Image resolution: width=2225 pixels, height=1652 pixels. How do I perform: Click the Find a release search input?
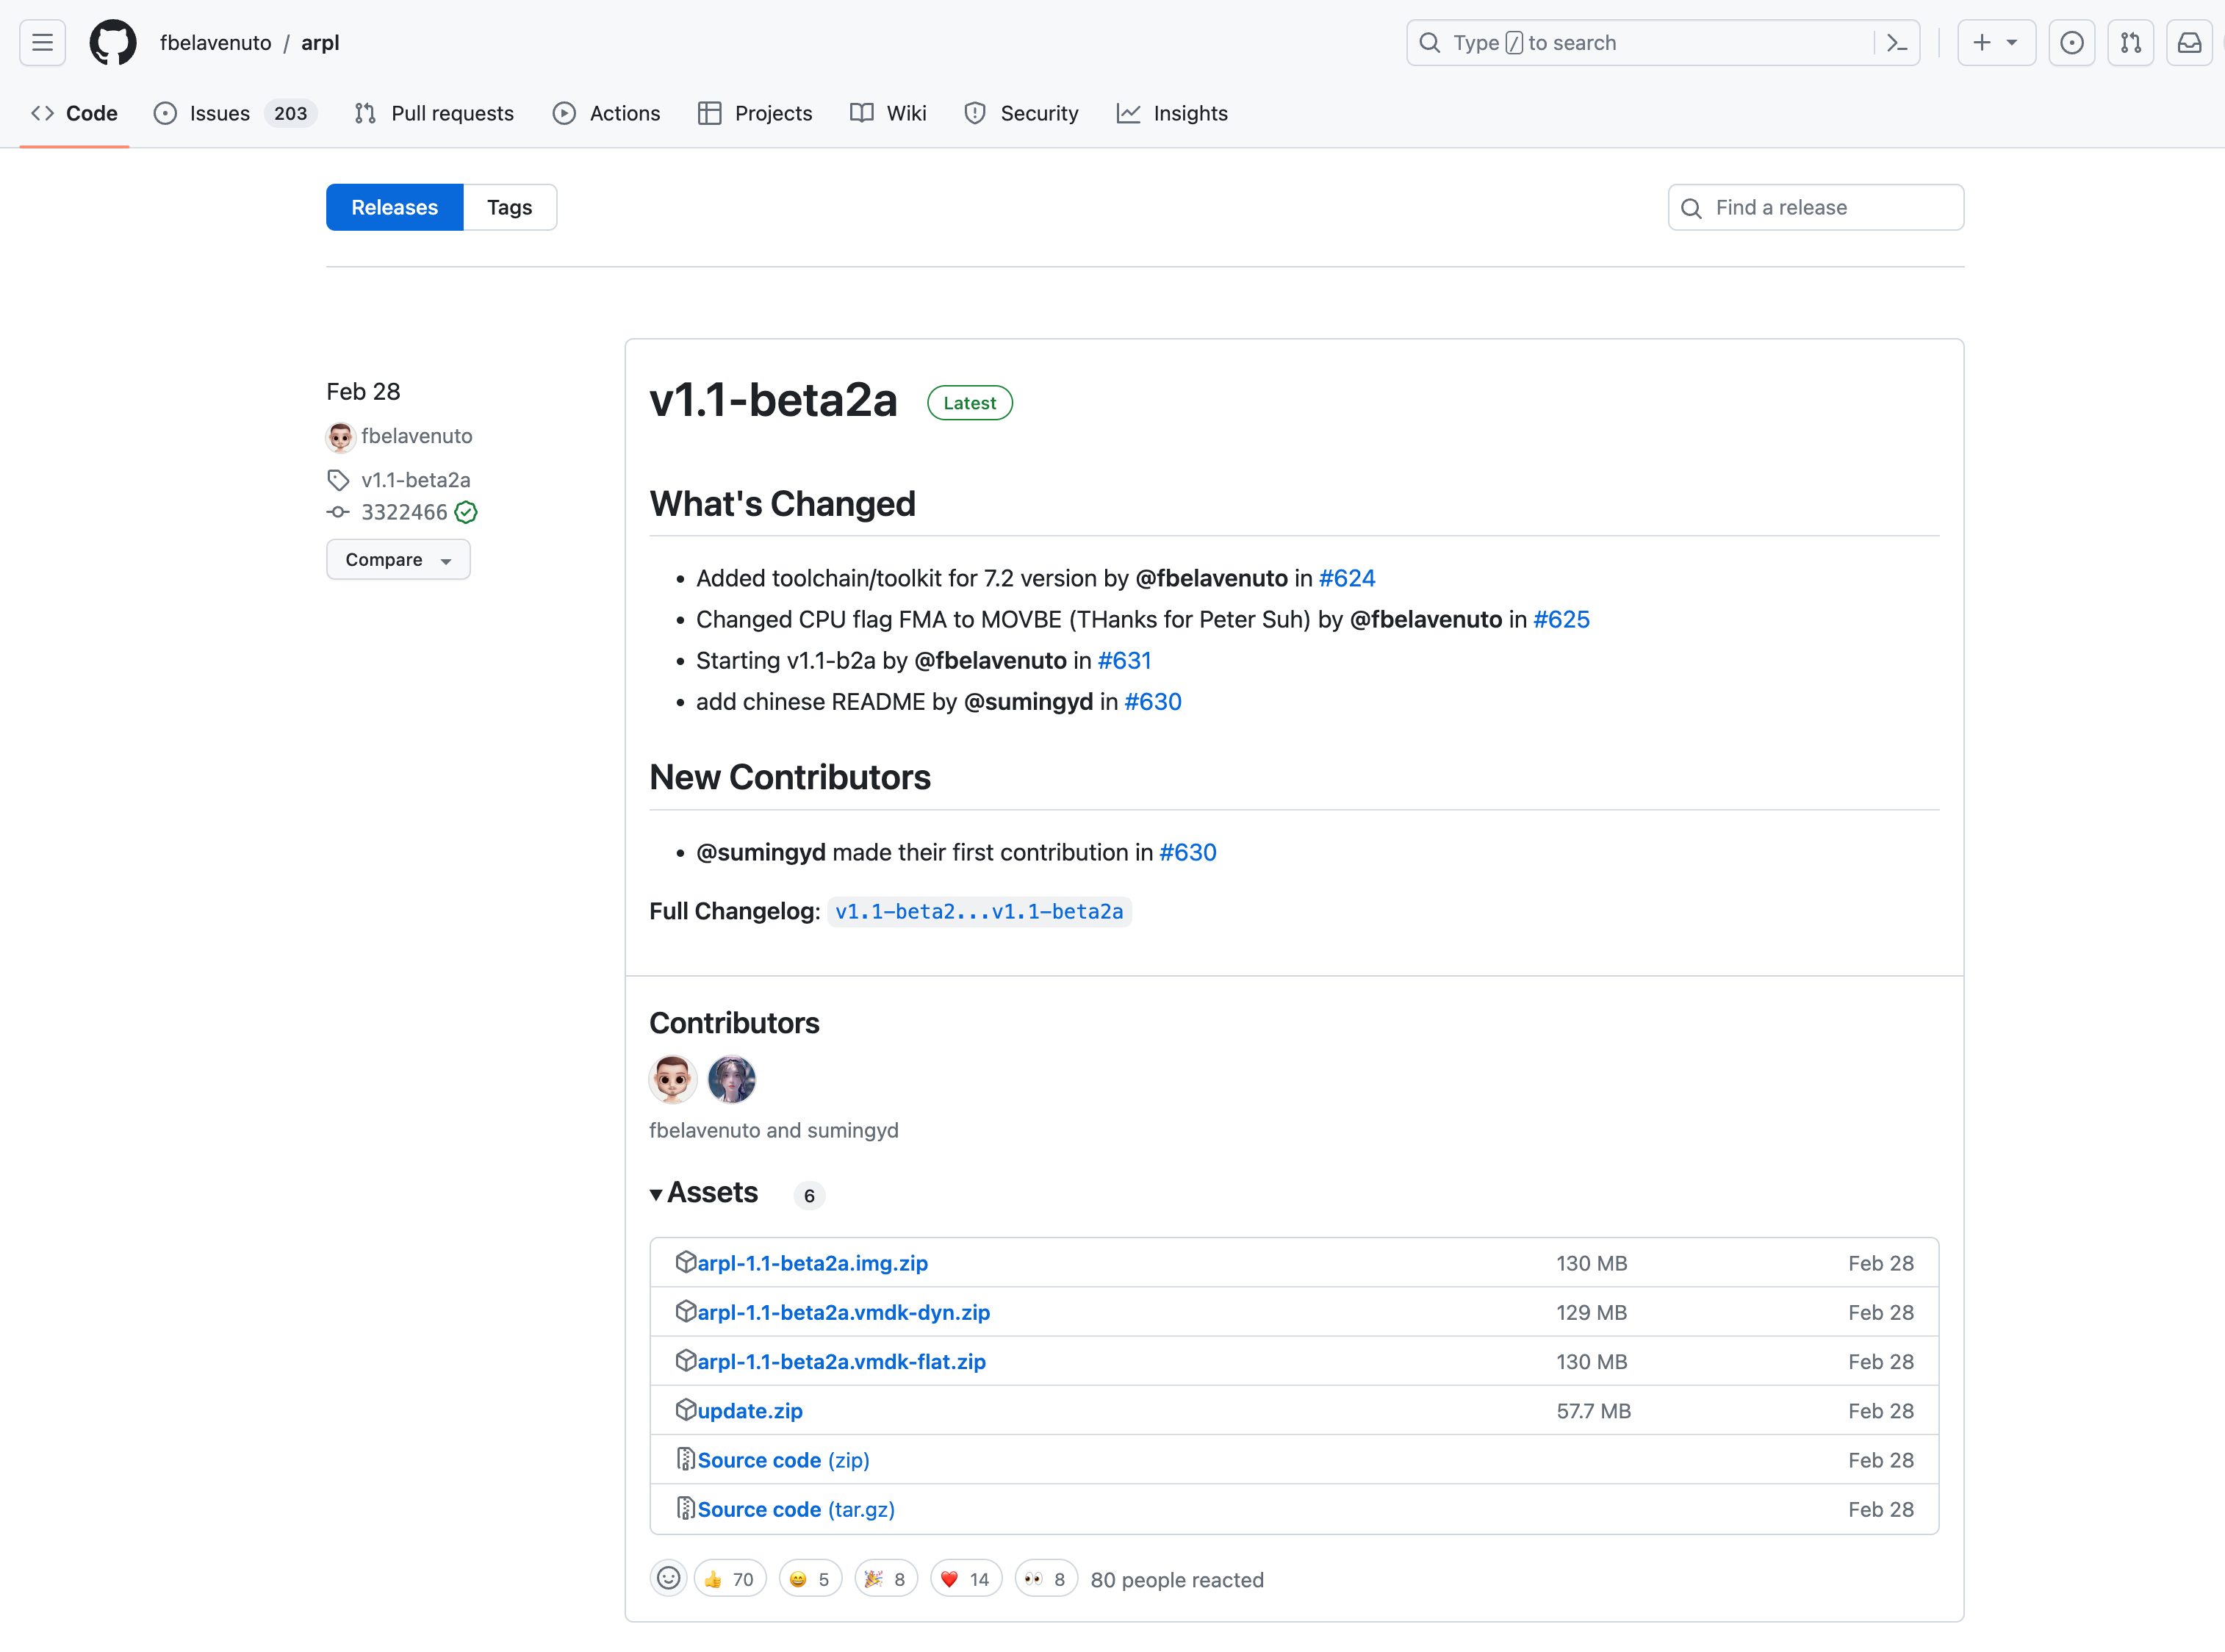1816,206
